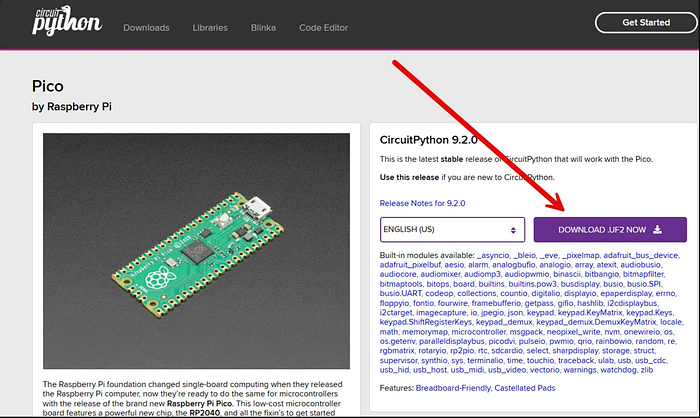This screenshot has height=418, width=700.
Task: Open the rainbowio module link
Action: point(613,341)
